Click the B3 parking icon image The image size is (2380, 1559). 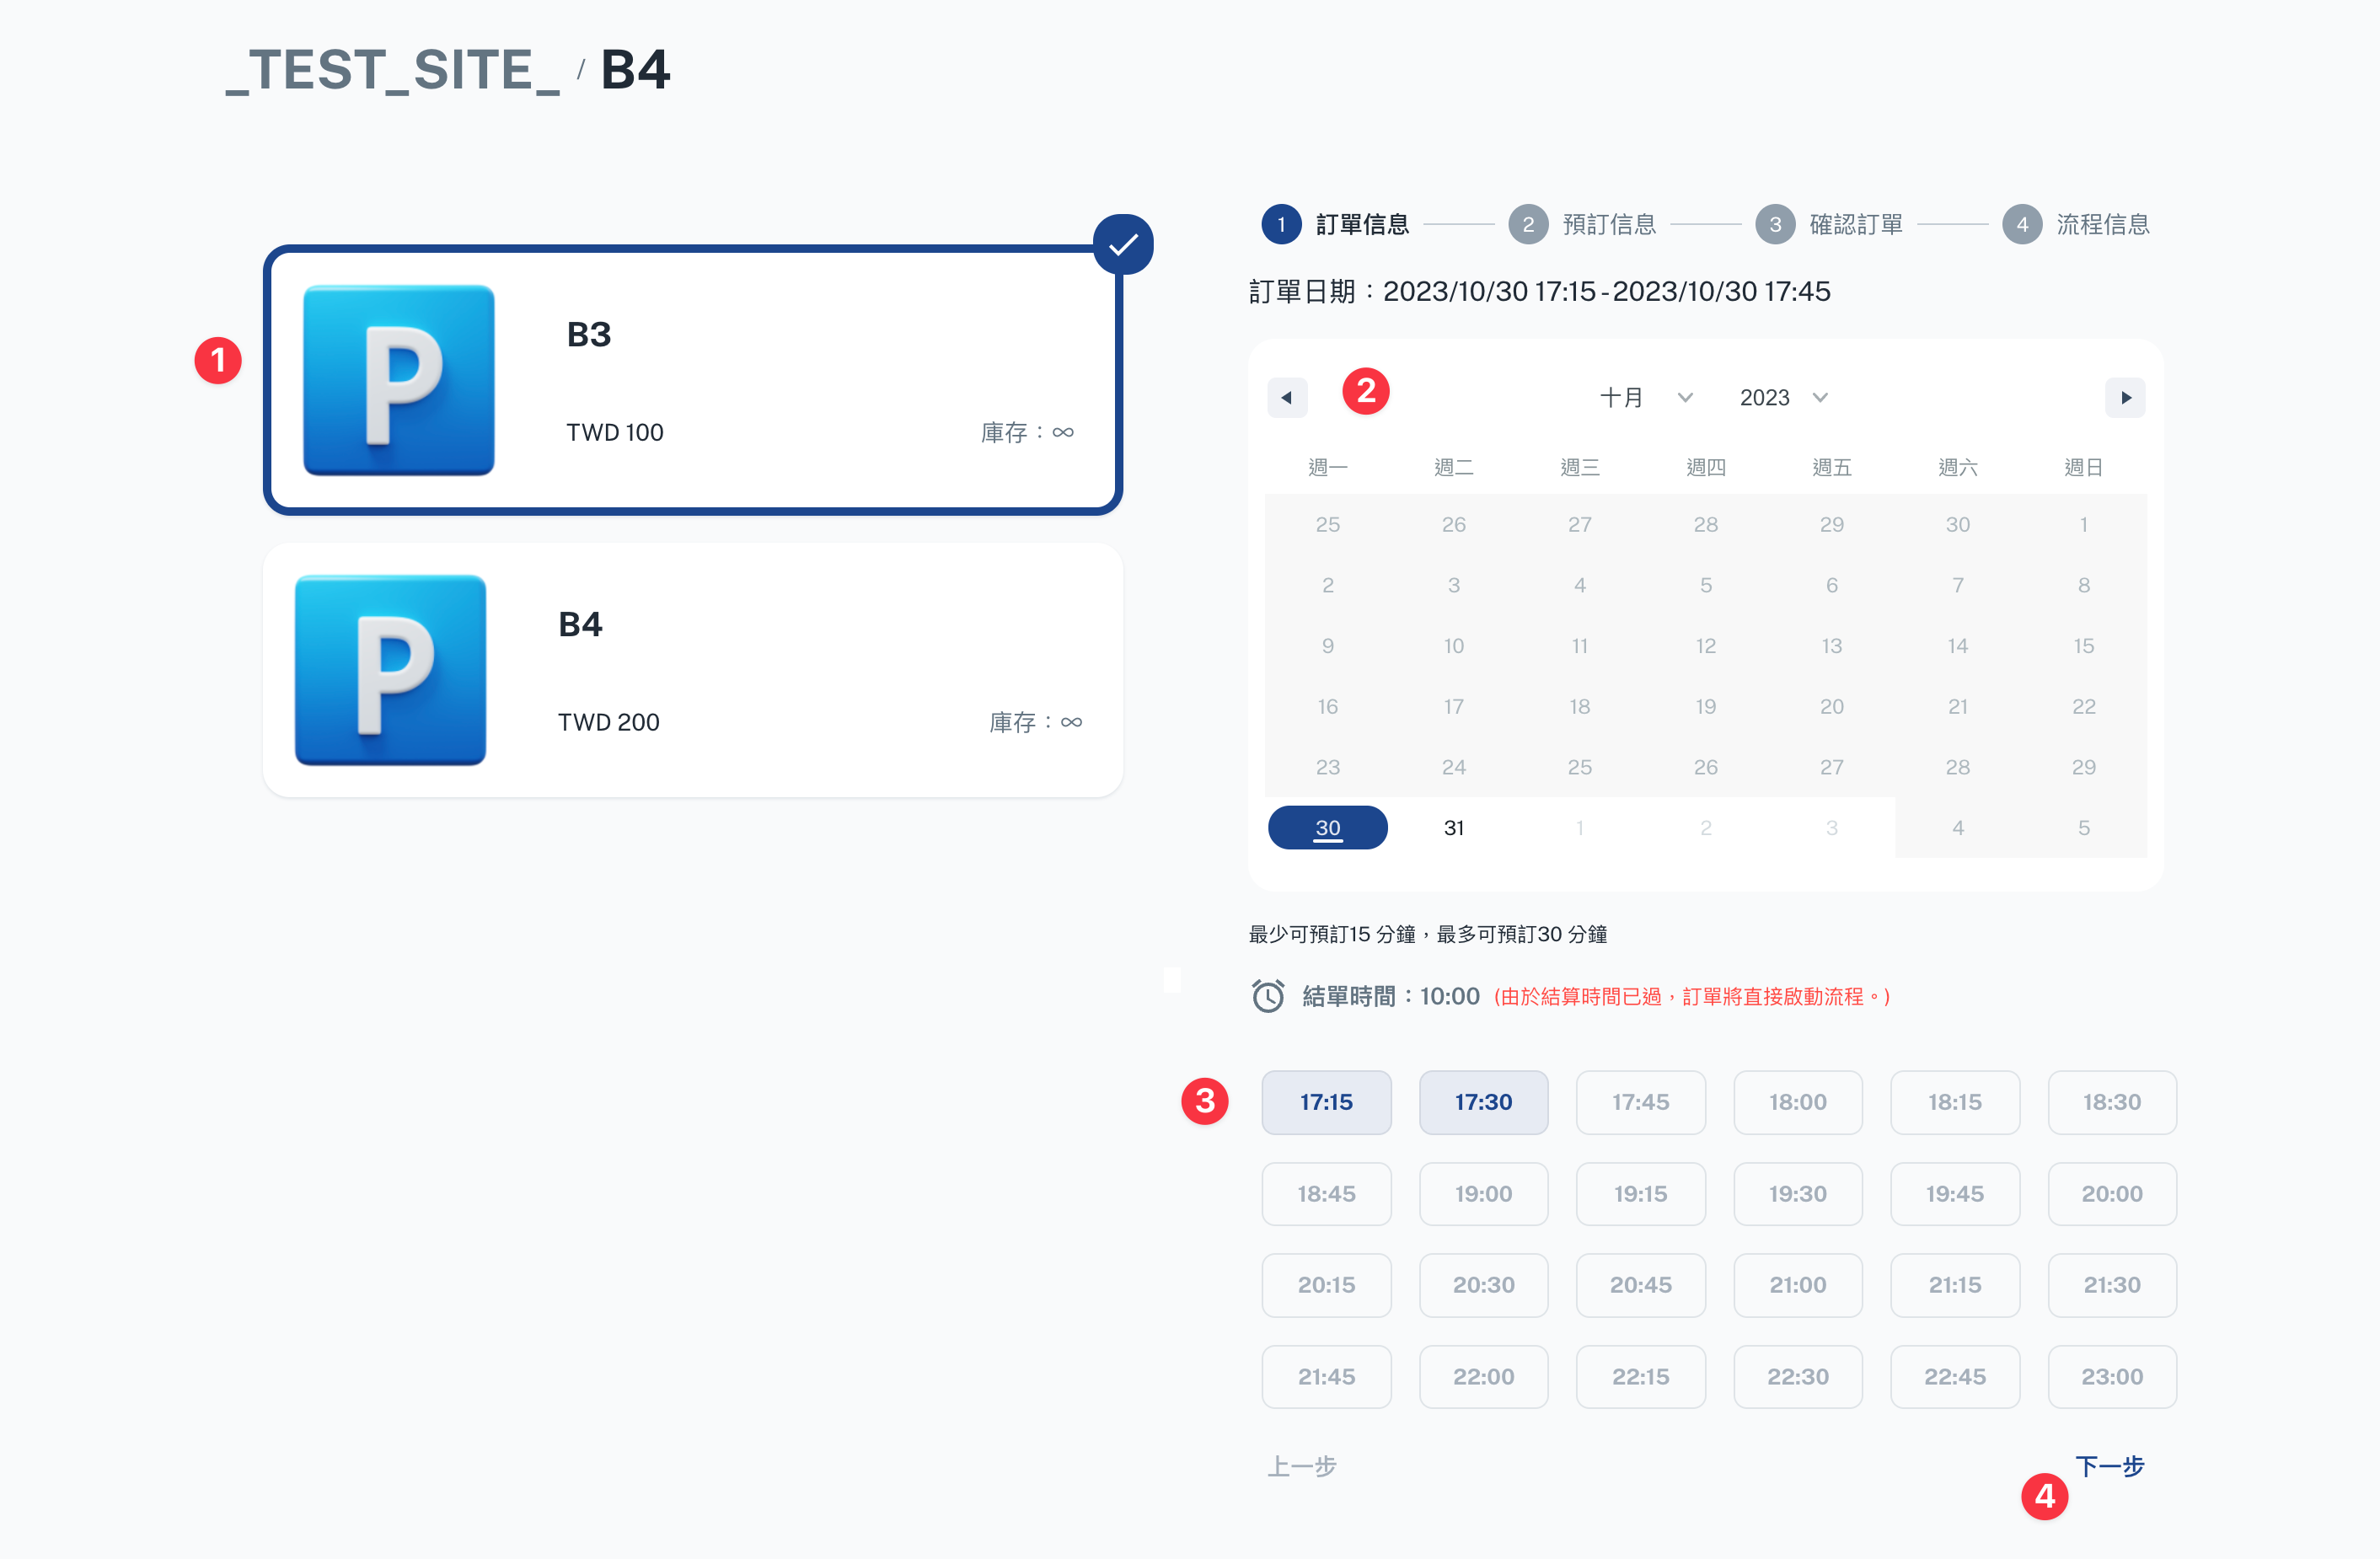tap(398, 380)
